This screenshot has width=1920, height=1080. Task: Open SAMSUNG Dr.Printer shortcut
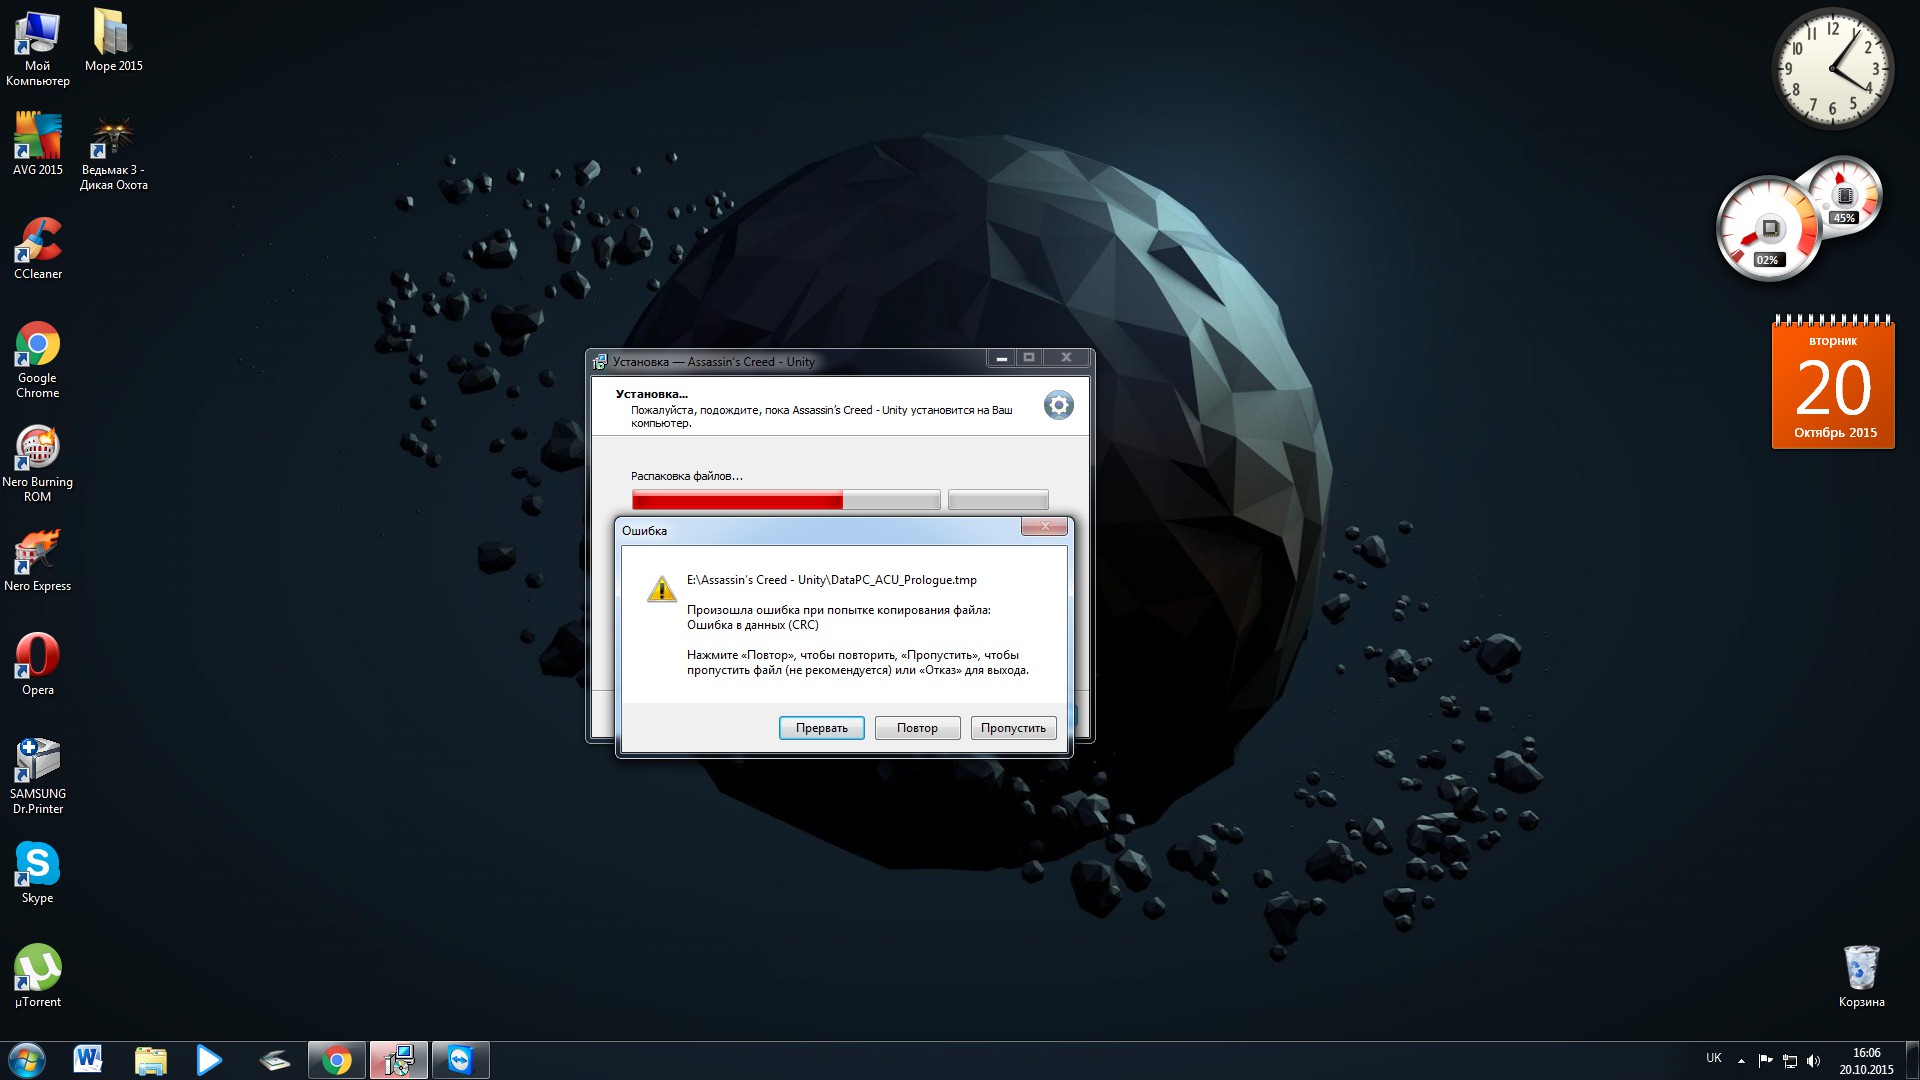[x=37, y=776]
